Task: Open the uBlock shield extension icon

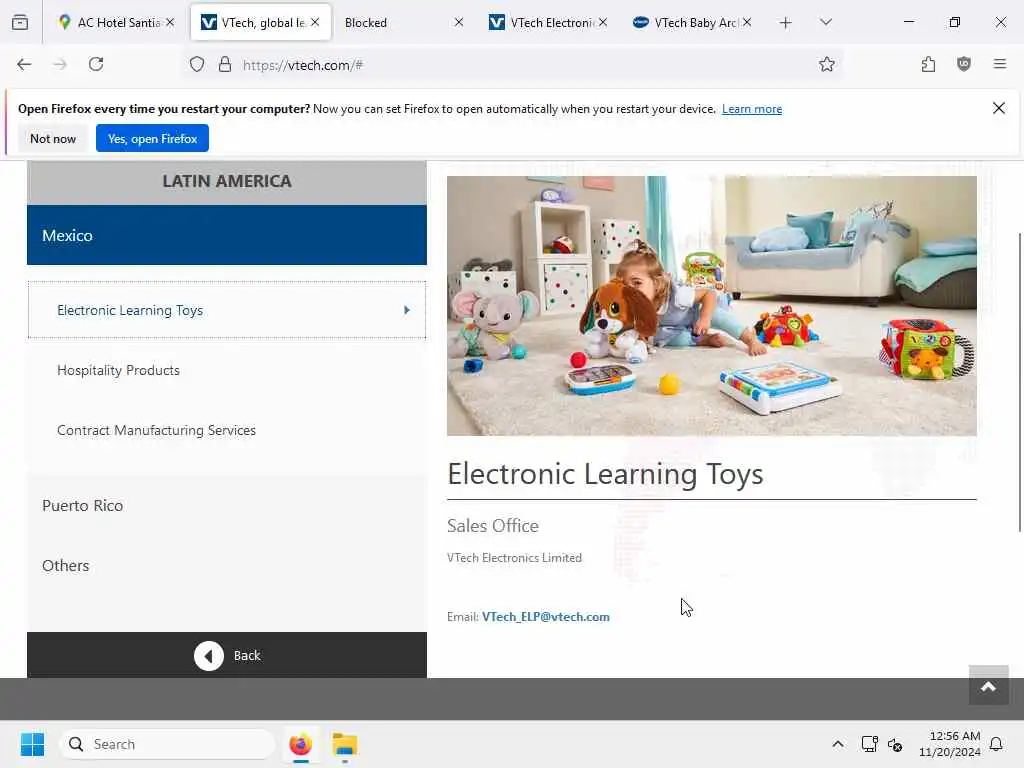Action: tap(964, 64)
